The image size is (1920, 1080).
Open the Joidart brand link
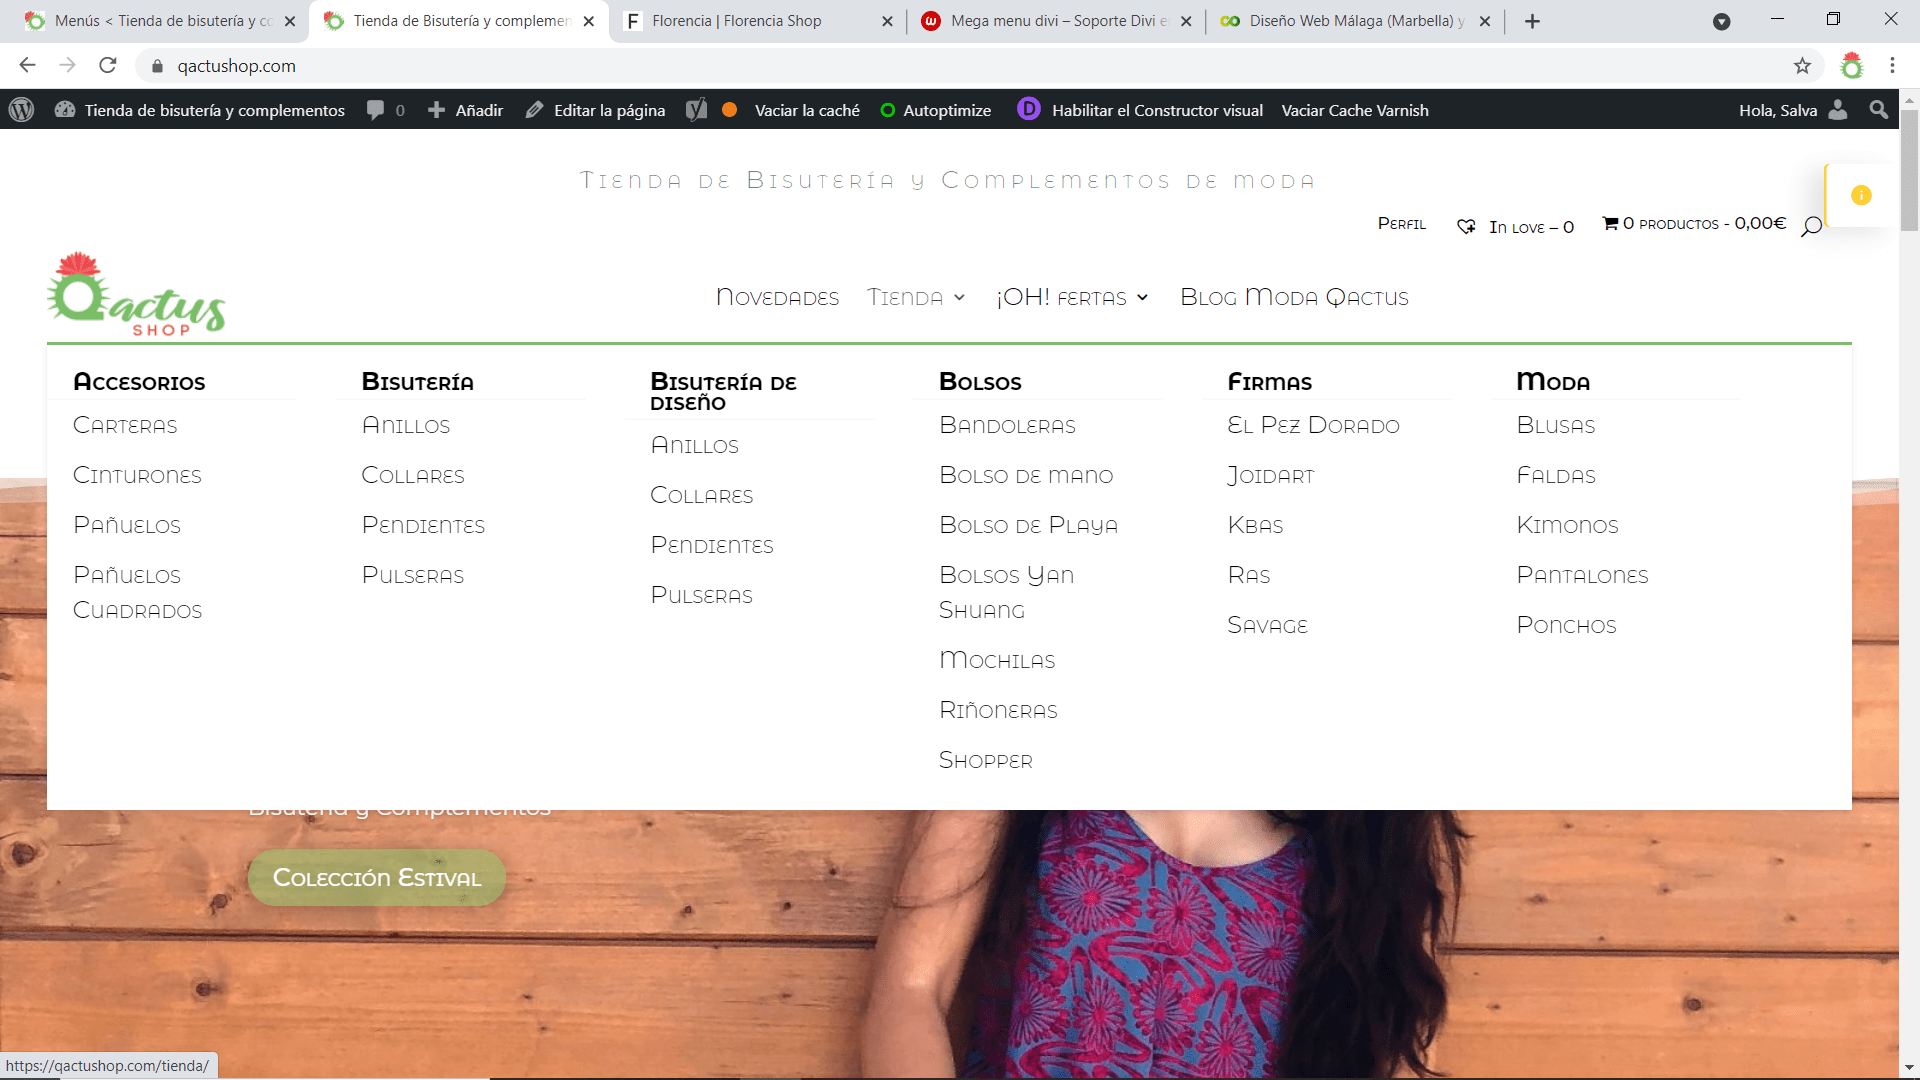1270,475
